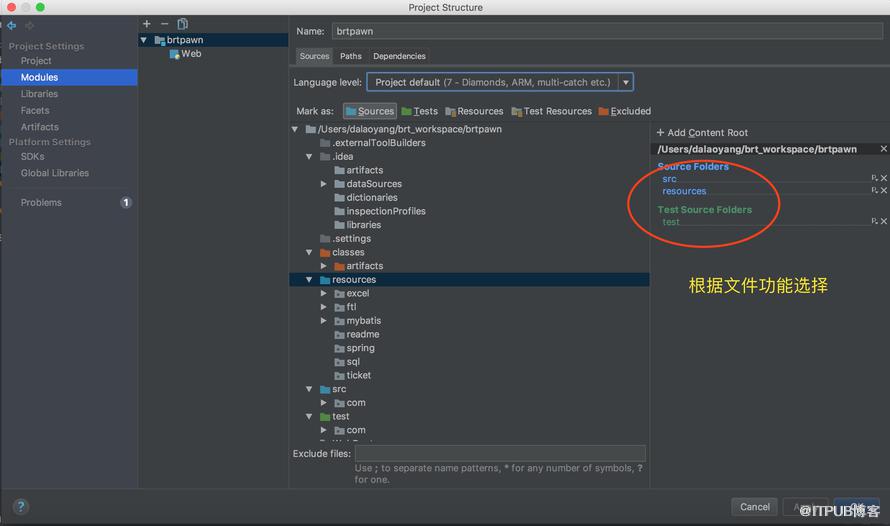This screenshot has width=890, height=526.
Task: Click Add Content Root
Action: [x=702, y=133]
